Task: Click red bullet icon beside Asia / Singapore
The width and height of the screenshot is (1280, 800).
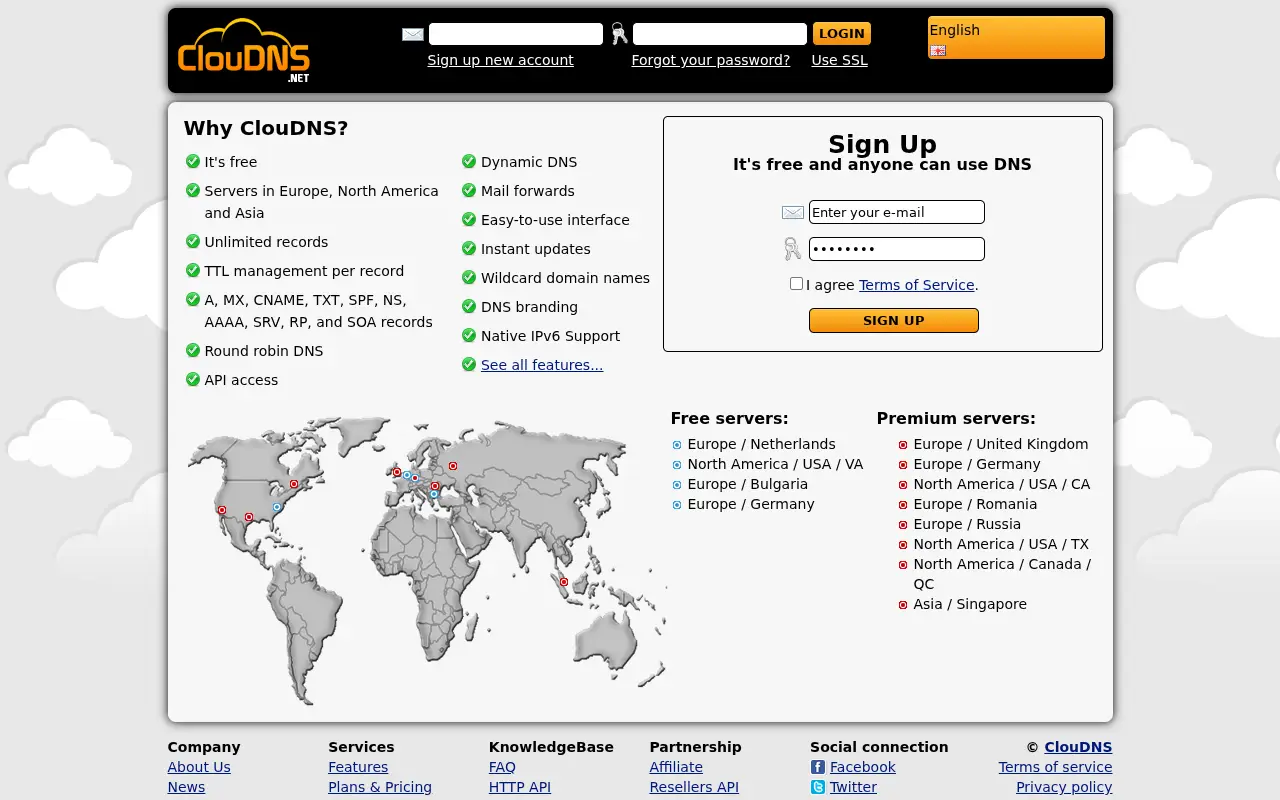Action: coord(903,605)
